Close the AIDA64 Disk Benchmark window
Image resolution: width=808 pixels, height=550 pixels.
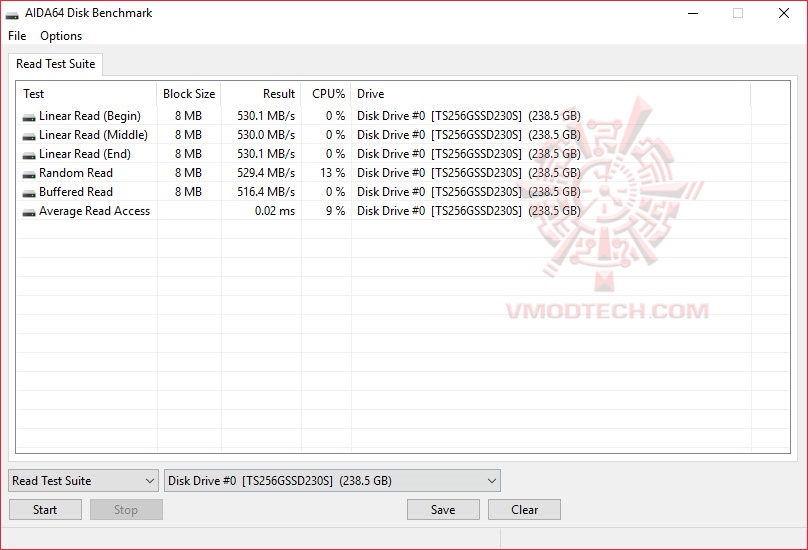[x=783, y=13]
